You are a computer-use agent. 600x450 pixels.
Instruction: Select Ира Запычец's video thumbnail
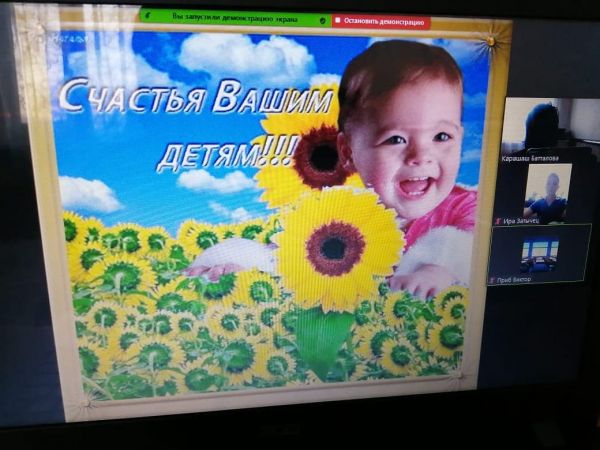tap(547, 191)
